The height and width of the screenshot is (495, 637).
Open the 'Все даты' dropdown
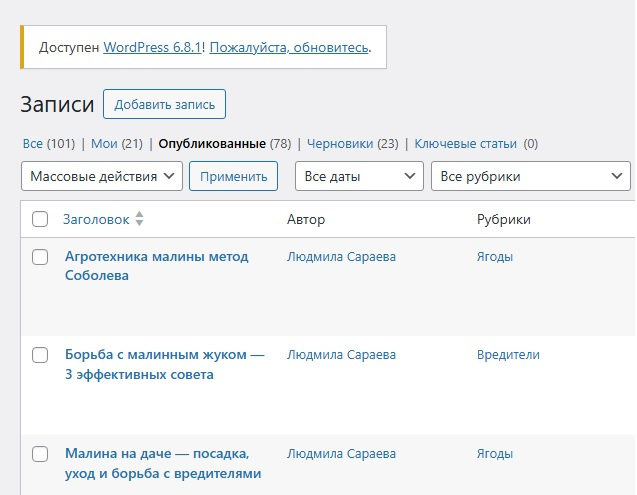pyautogui.click(x=360, y=176)
